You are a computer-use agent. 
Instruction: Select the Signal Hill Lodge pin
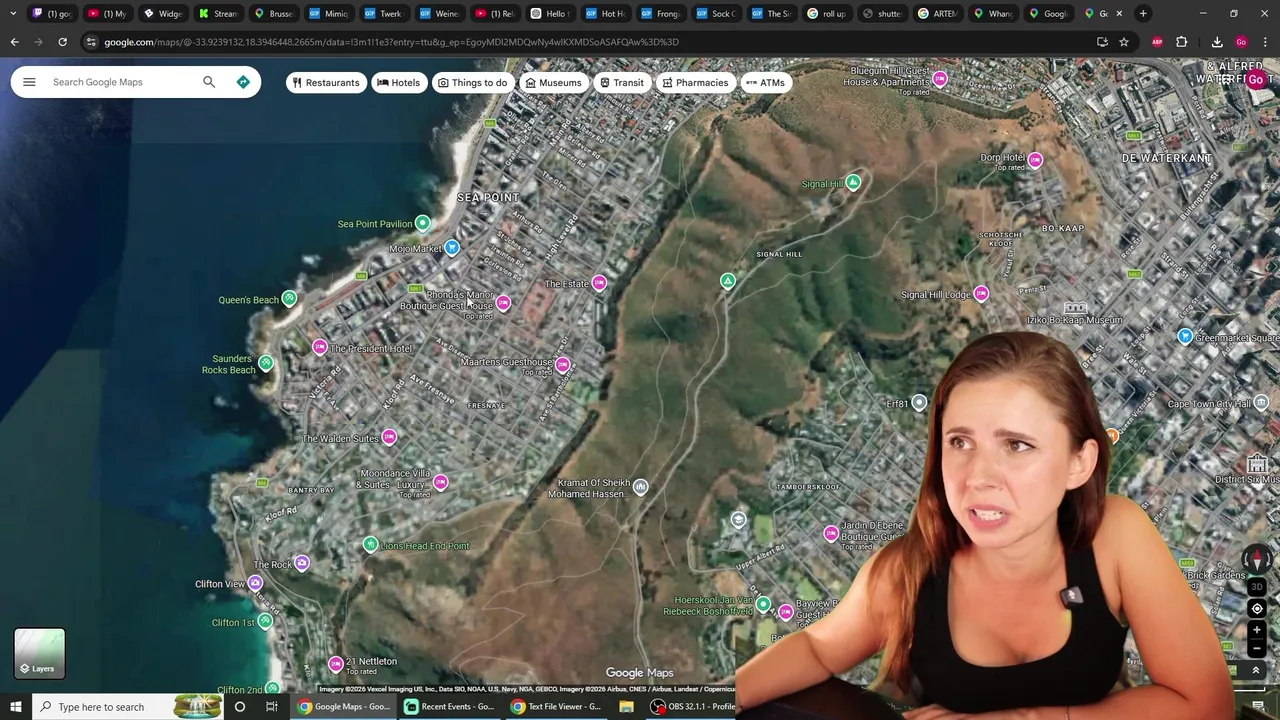point(981,294)
